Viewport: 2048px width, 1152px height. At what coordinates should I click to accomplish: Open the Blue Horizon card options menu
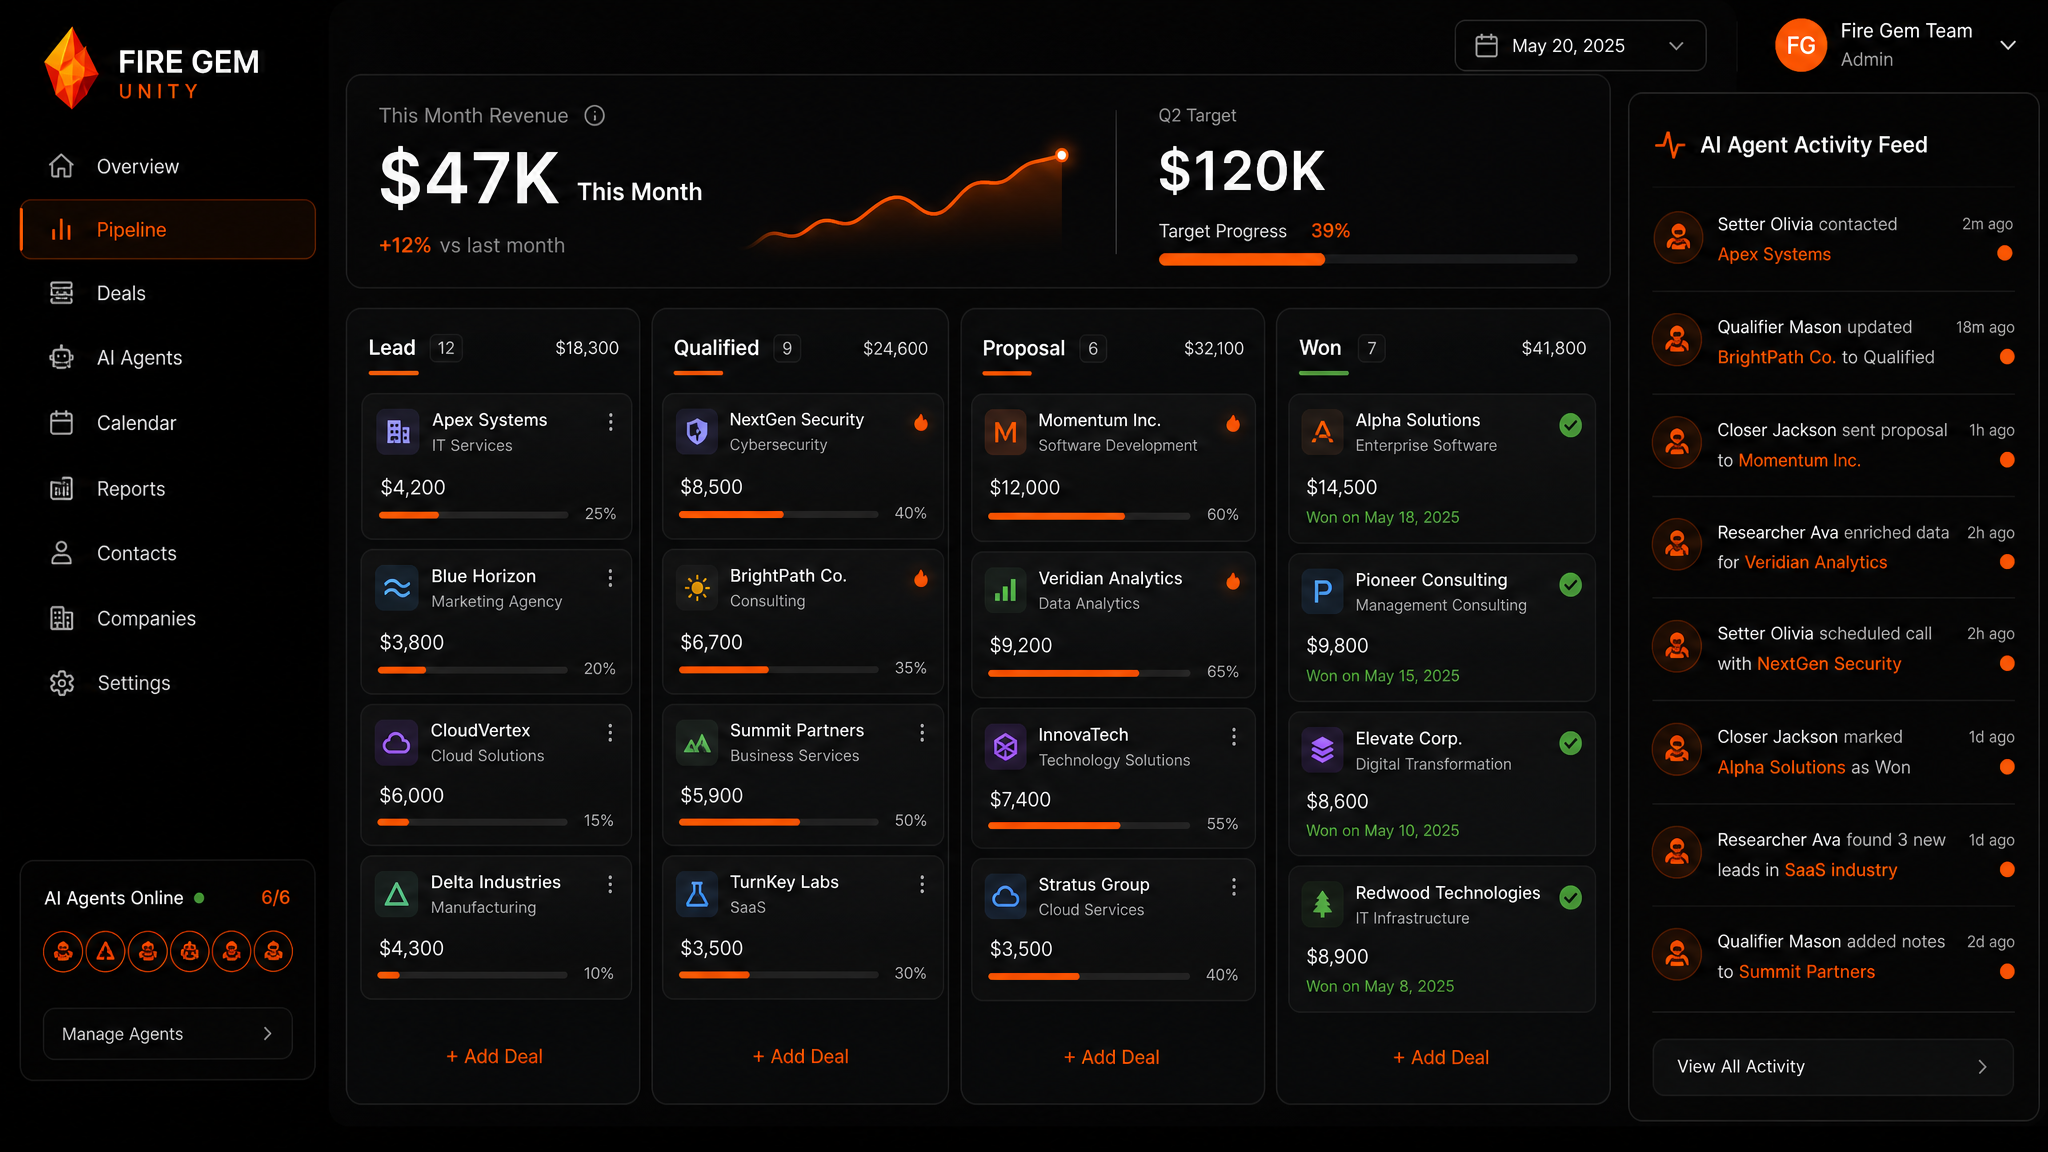[x=610, y=578]
